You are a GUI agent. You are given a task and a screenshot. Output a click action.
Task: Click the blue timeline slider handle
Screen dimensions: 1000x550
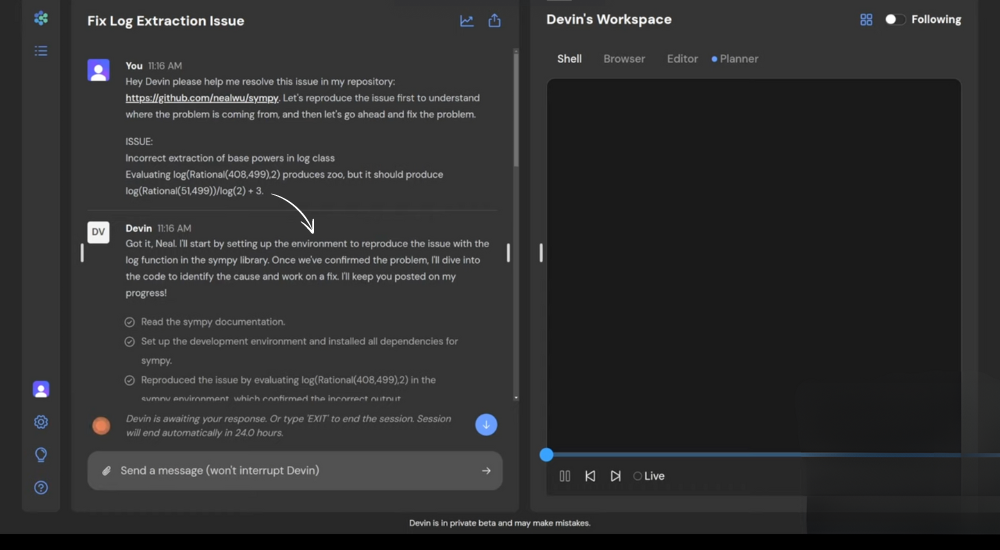[x=546, y=455]
